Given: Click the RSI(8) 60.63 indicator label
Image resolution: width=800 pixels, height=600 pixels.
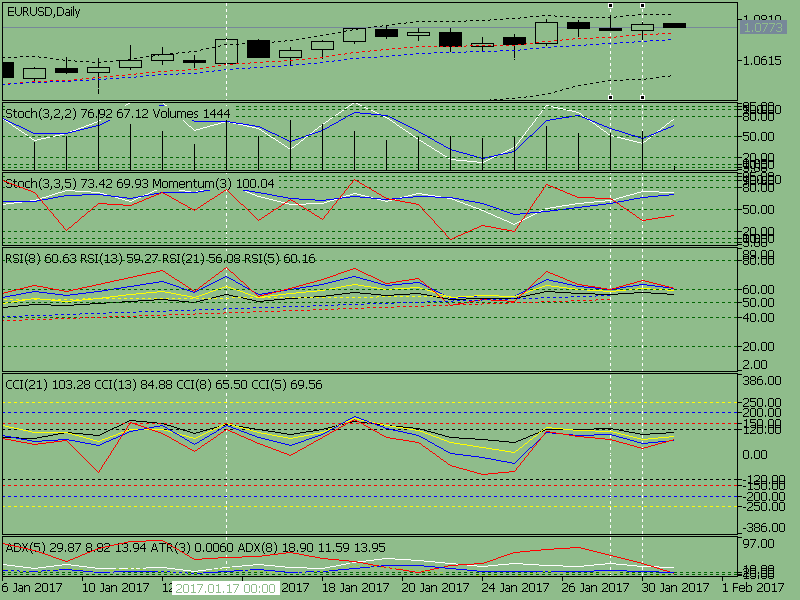Looking at the screenshot, I should 41,259.
